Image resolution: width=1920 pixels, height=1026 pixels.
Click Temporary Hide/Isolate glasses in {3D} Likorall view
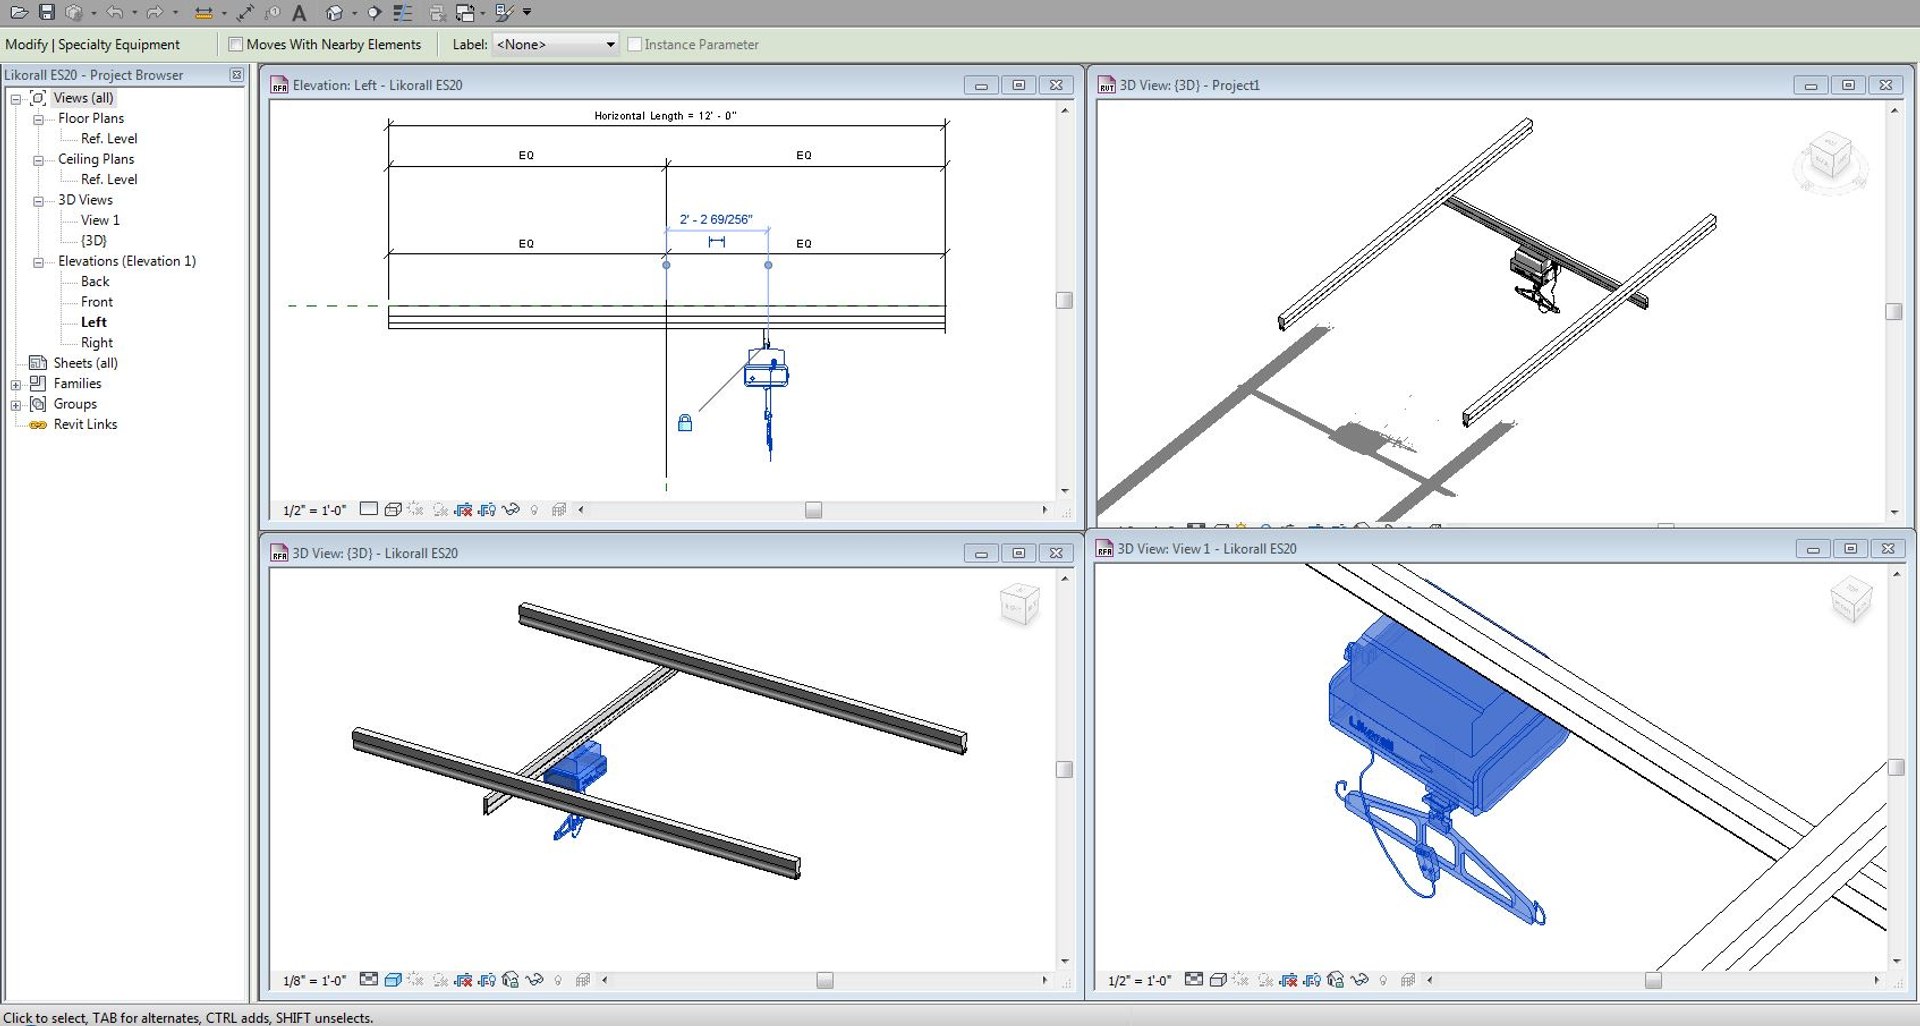(x=535, y=979)
